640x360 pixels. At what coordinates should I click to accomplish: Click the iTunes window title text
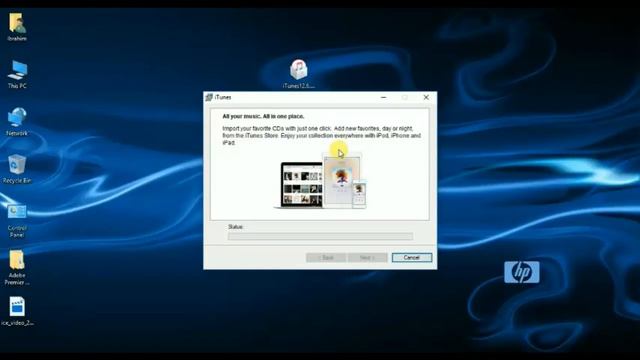[x=223, y=97]
